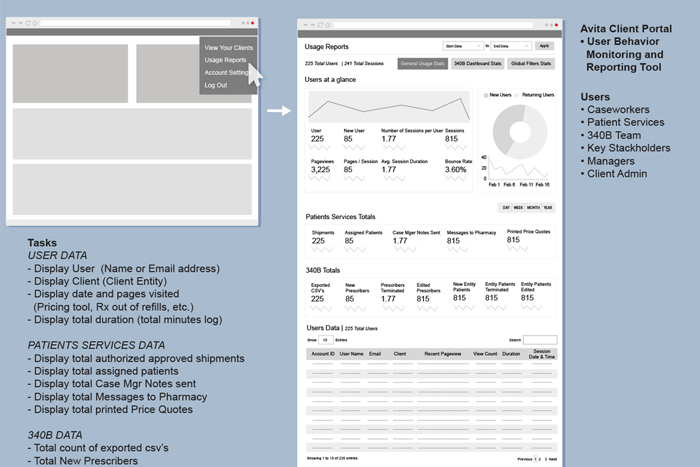
Task: Sort table by Email column
Action: click(x=375, y=354)
